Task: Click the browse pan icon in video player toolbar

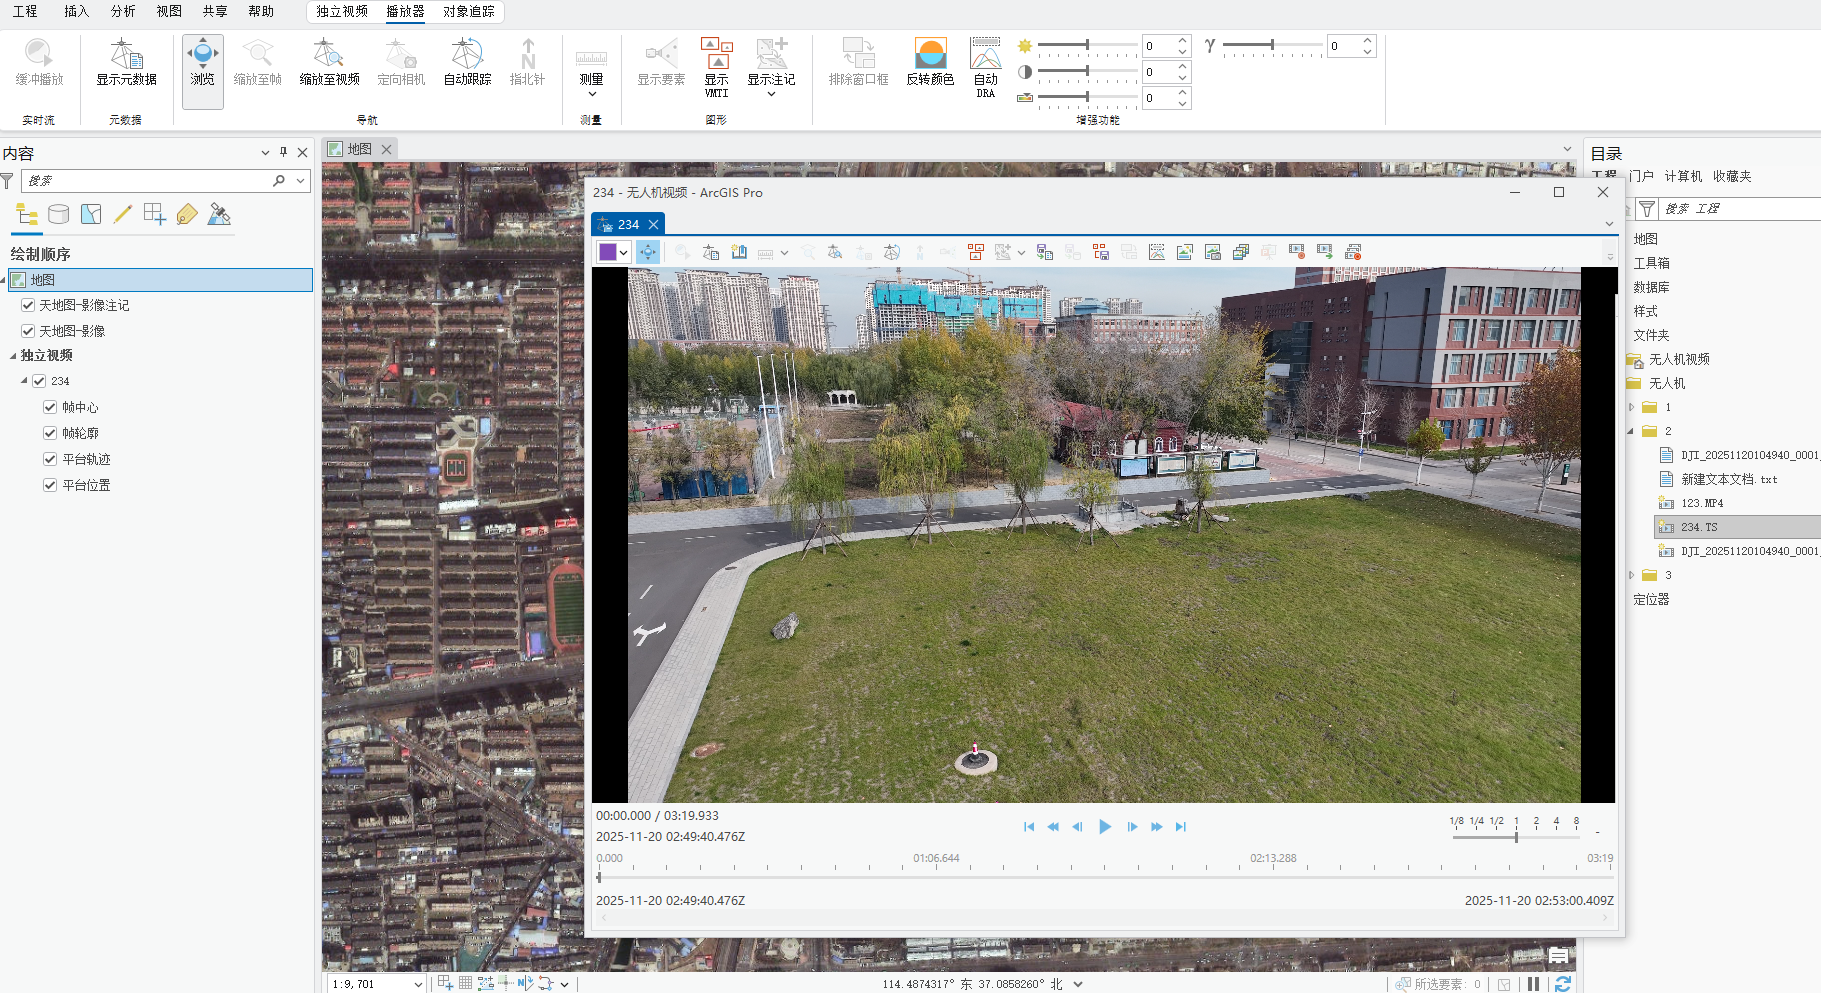Action: [x=648, y=252]
